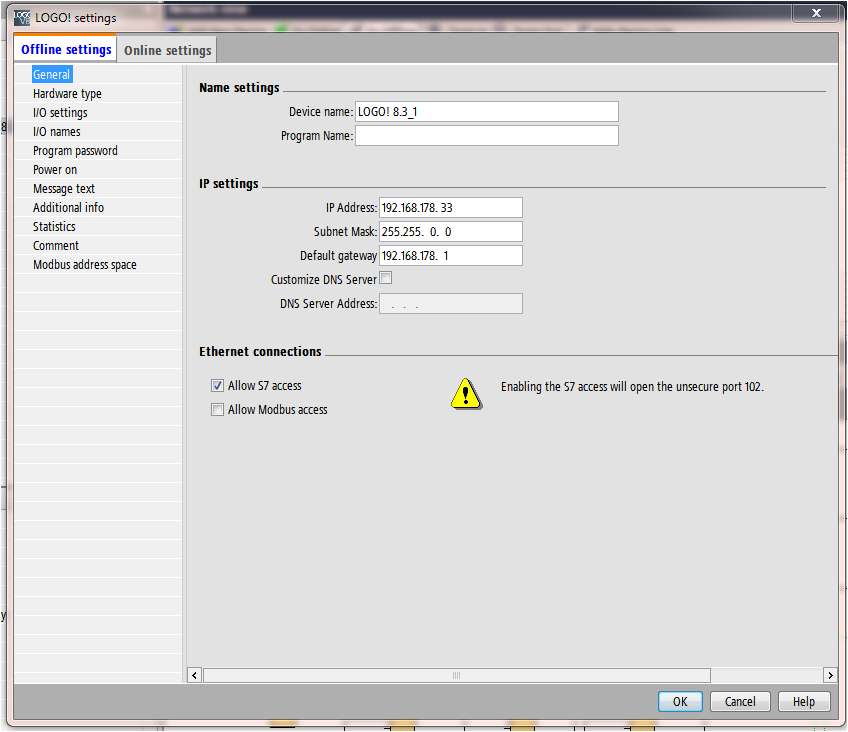Viewport: 848px width, 732px height.
Task: Enable the Allow Modbus access checkbox
Action: [x=217, y=410]
